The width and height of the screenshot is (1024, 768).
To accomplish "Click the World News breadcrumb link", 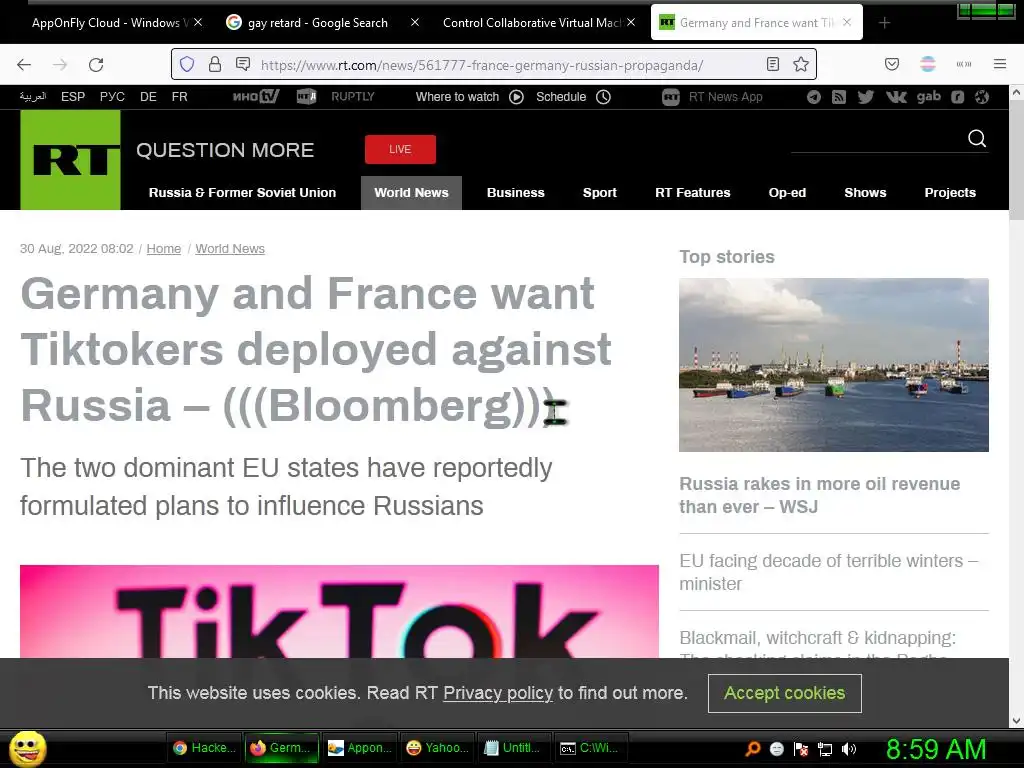I will (x=230, y=249).
